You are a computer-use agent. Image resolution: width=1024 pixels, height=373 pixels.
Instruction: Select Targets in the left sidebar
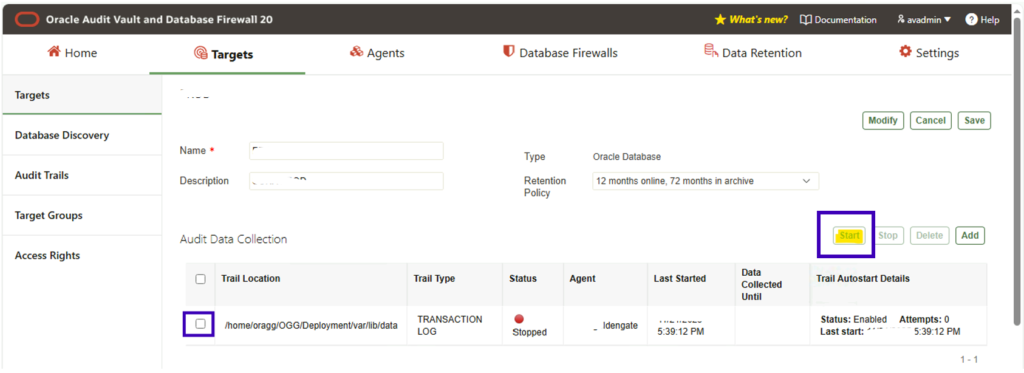[x=82, y=95]
